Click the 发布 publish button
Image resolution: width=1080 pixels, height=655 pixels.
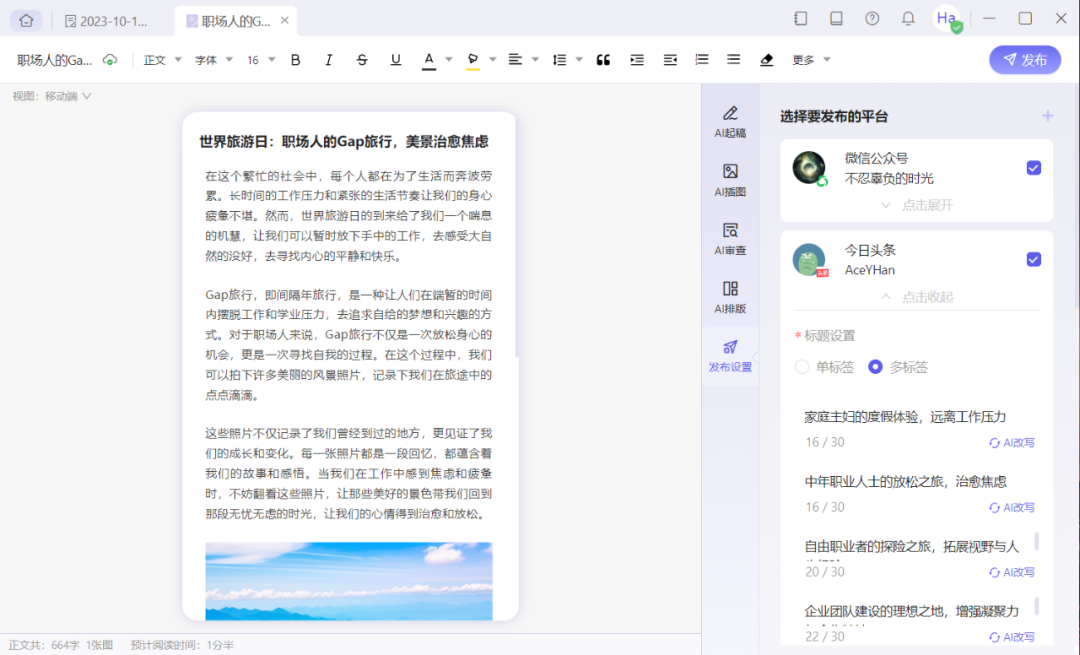click(x=1024, y=59)
